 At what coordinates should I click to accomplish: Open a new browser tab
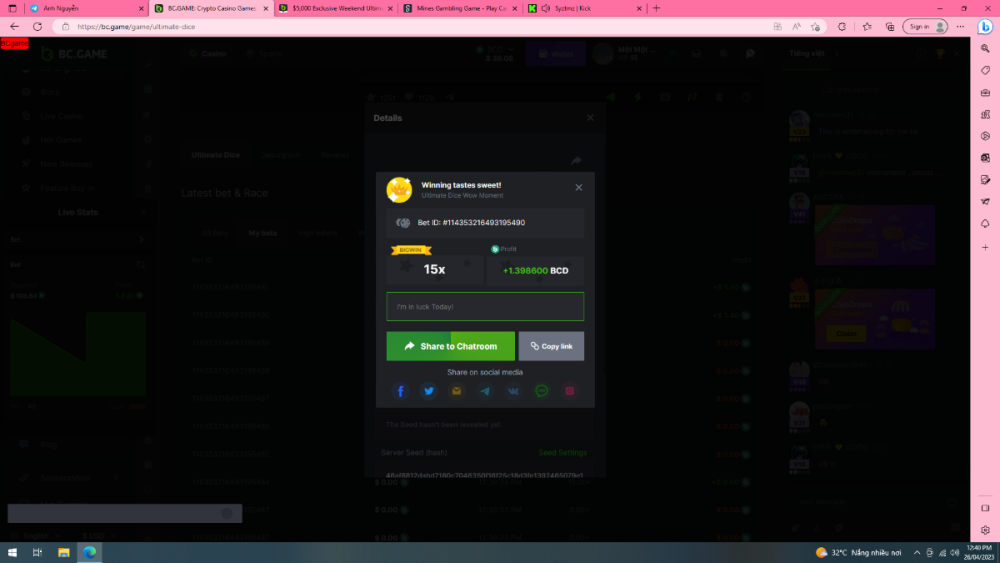click(656, 8)
